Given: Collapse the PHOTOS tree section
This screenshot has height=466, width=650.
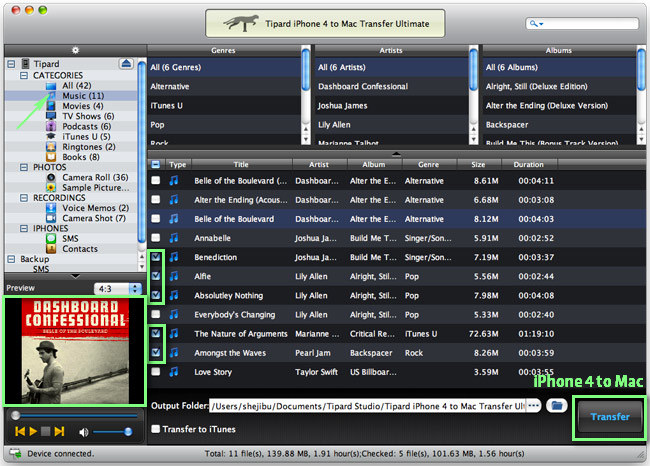Looking at the screenshot, I should click(x=24, y=167).
